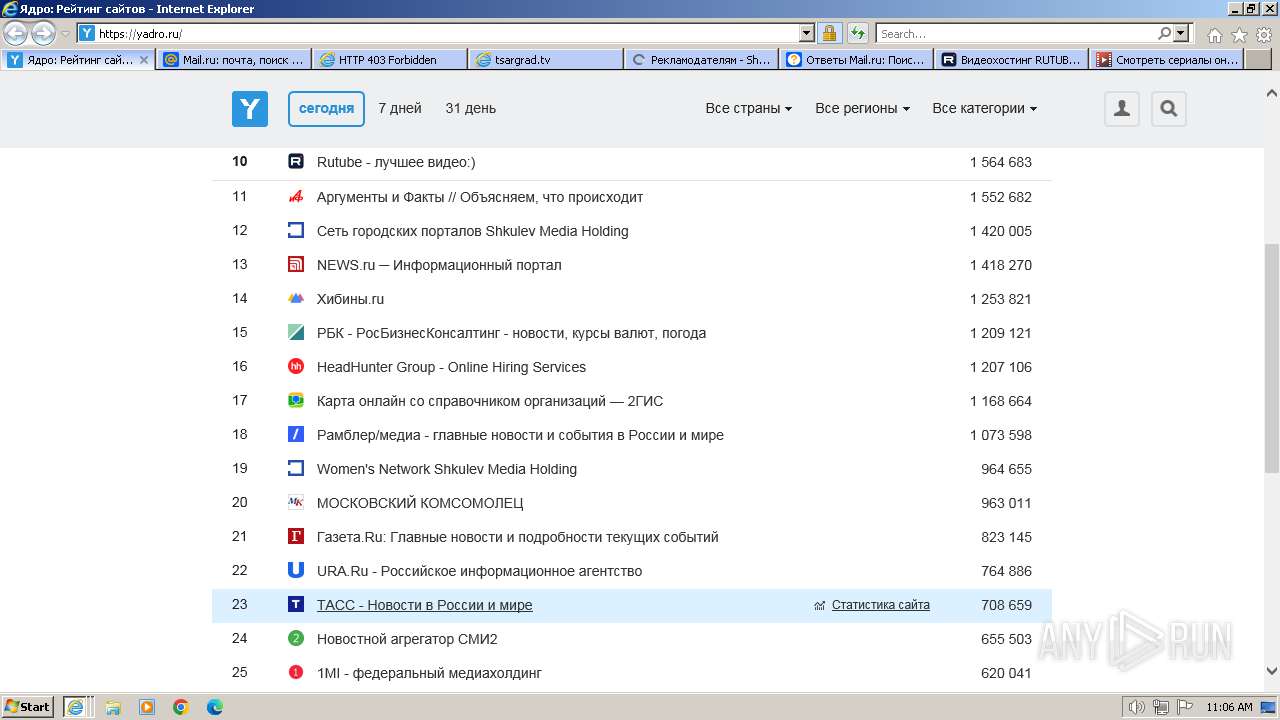
Task: Click the Аргументы и Факты site icon
Action: (x=296, y=197)
